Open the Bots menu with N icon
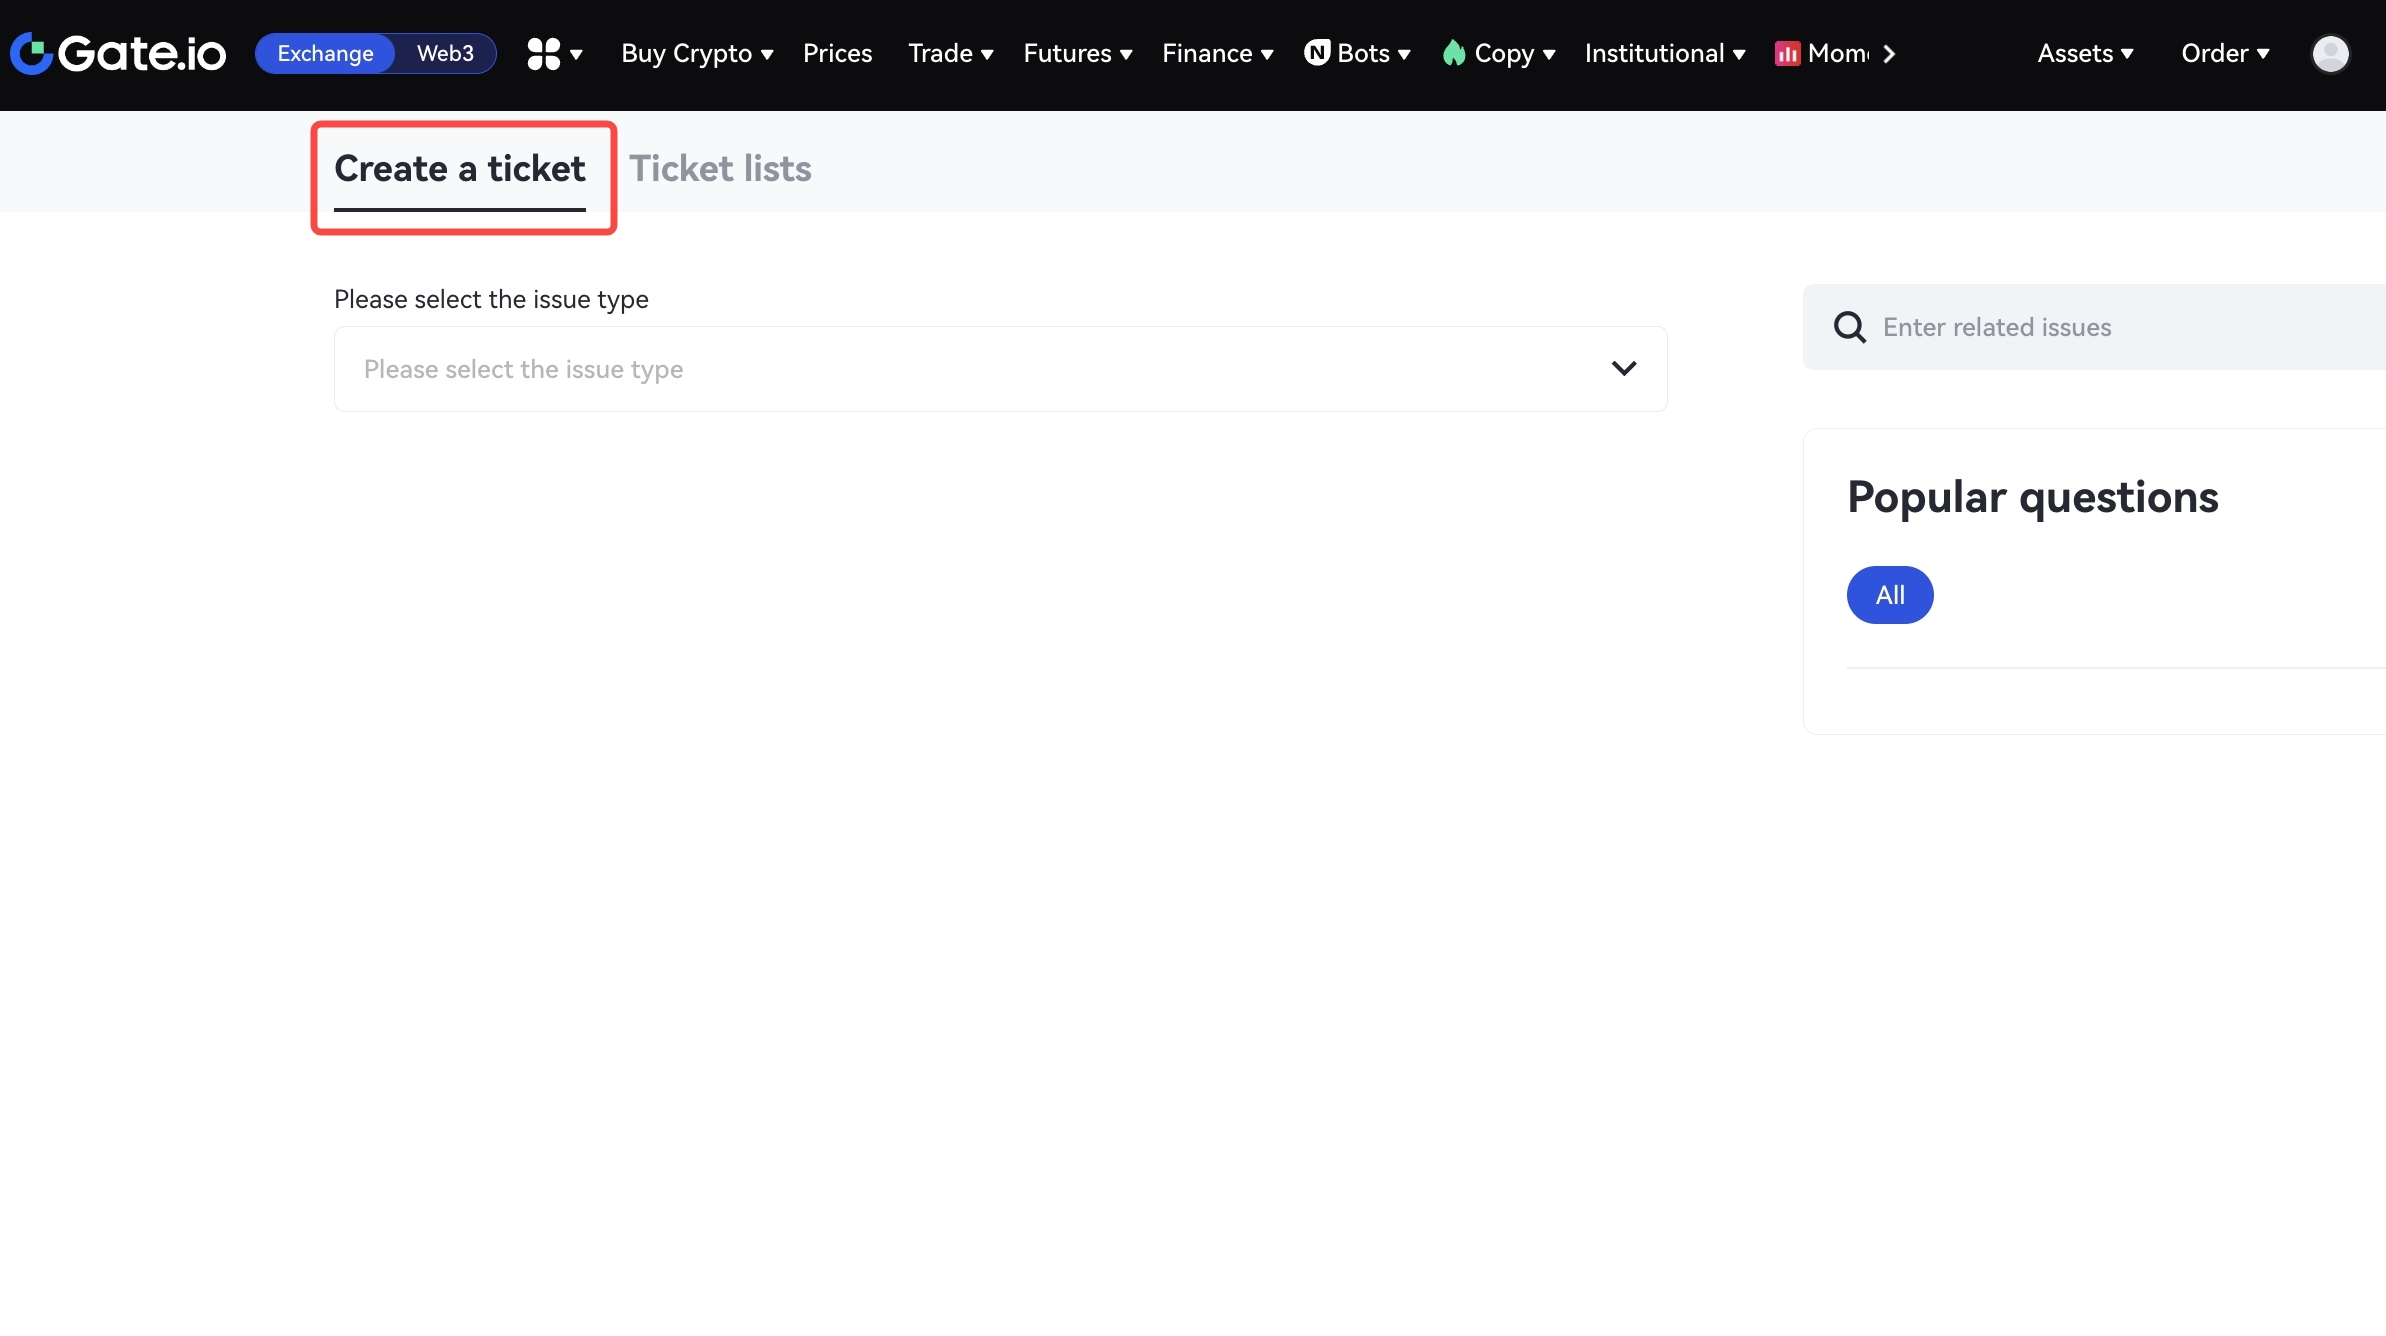 click(1357, 54)
